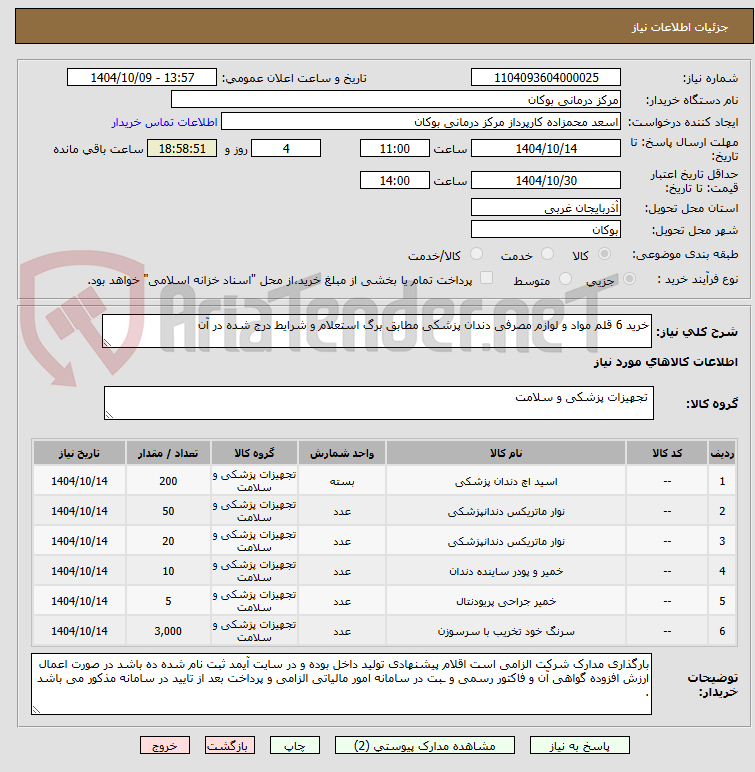Click quantity cell 200
The width and height of the screenshot is (755, 772).
click(168, 481)
